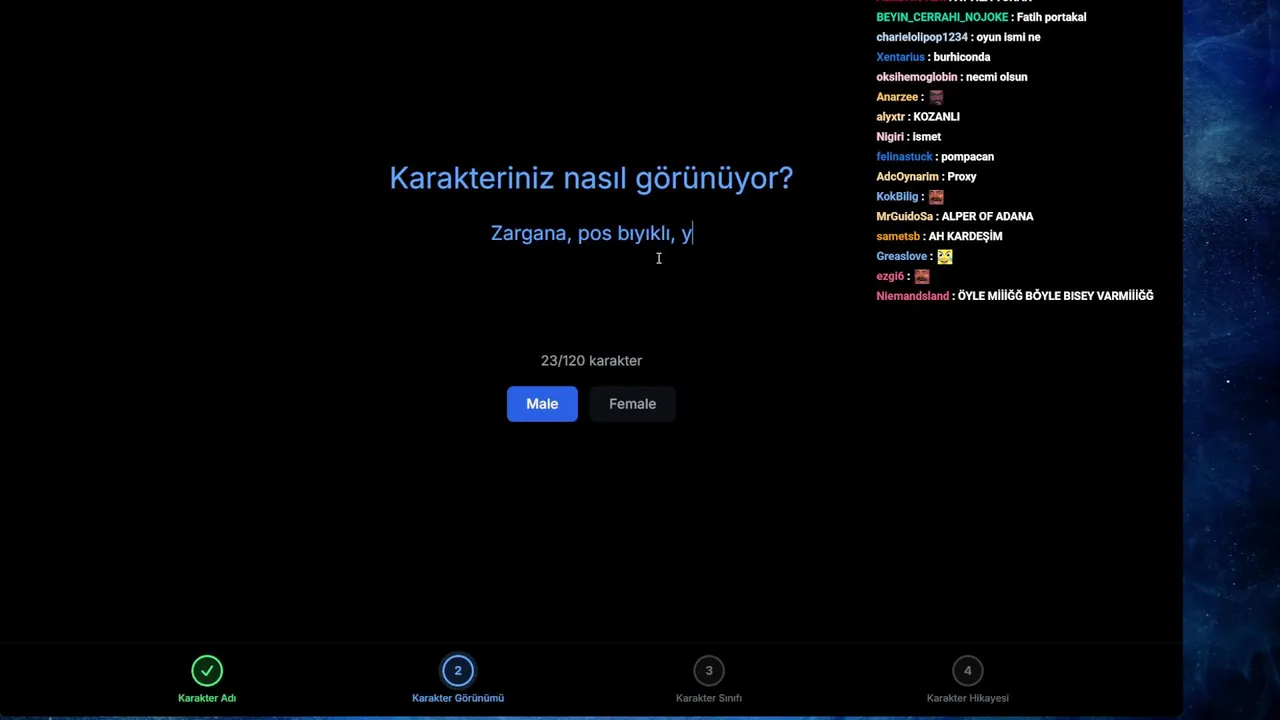Click the chat message 'oyun ismi ne'
The width and height of the screenshot is (1280, 720).
[1008, 37]
